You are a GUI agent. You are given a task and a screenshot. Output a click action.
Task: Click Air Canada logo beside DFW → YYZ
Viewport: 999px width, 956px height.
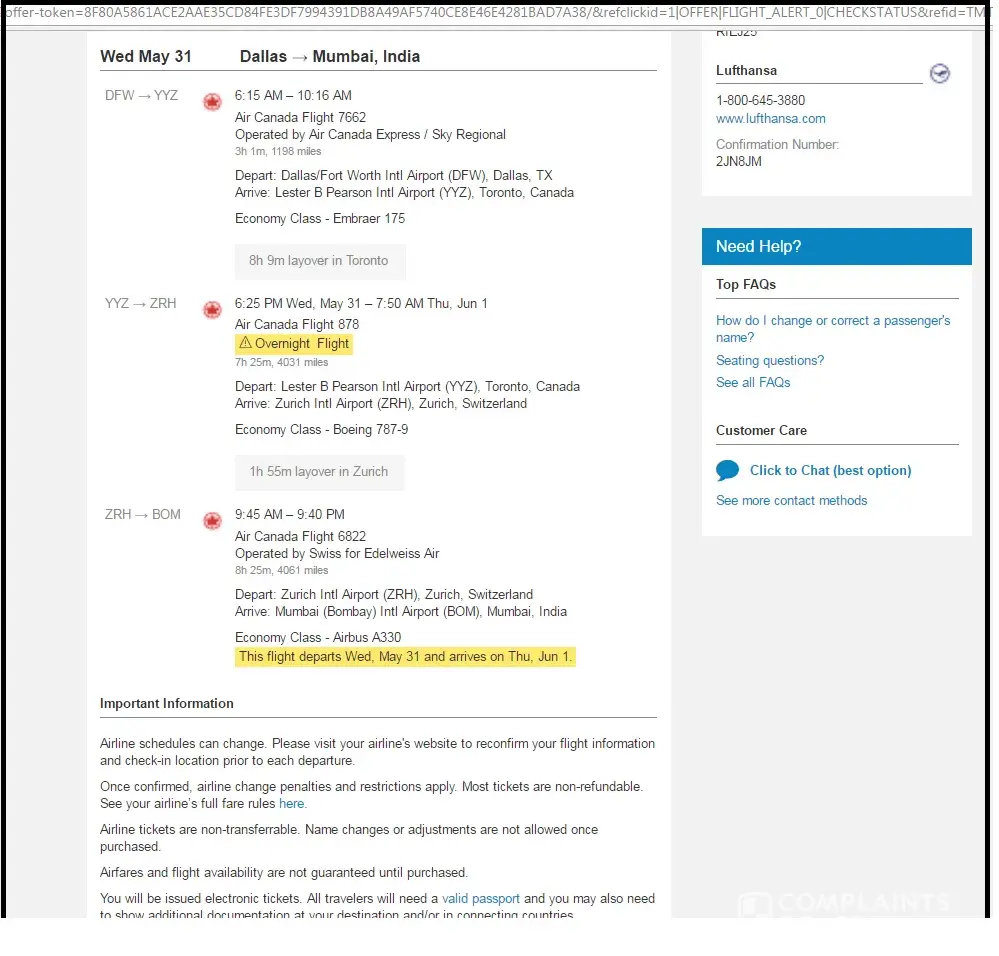coord(212,102)
